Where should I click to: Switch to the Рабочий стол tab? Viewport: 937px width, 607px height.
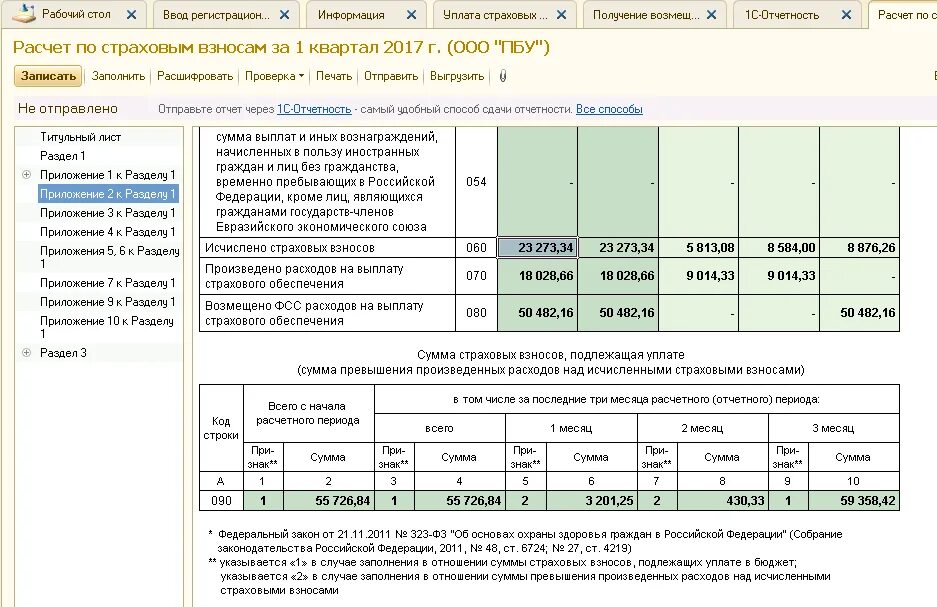76,14
